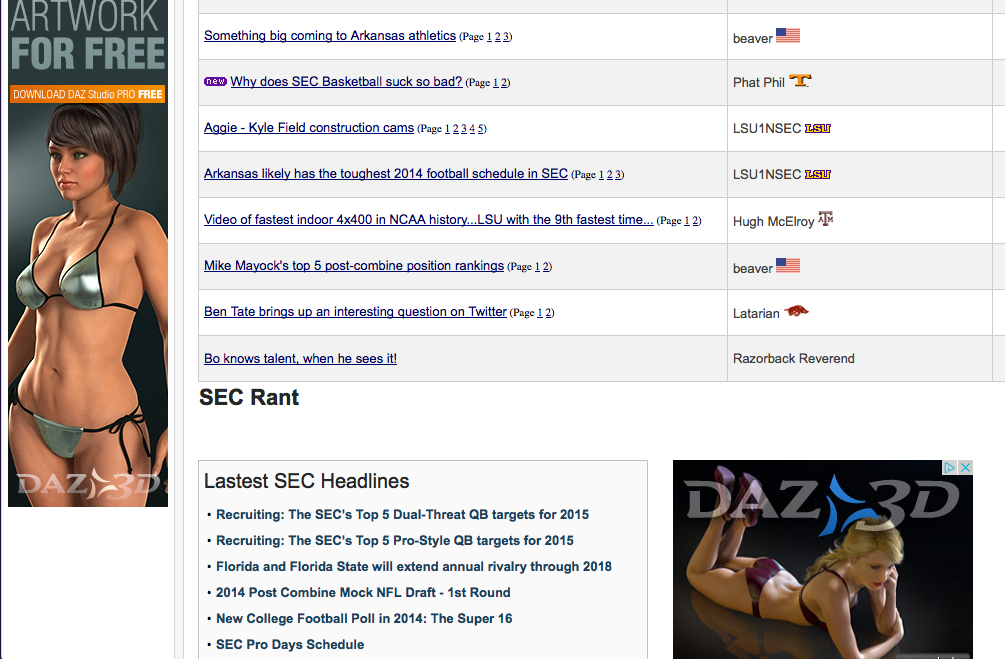Open the 'SEC Pro Days Schedule' headline

[290, 644]
